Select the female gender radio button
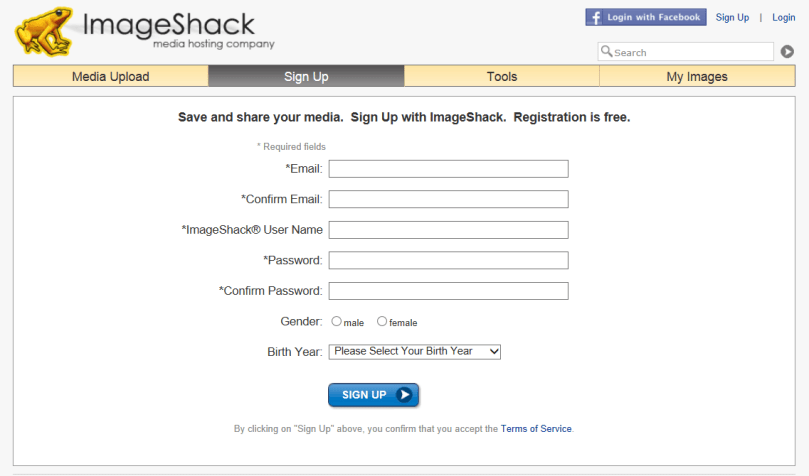Screen dimensions: 809x476 382,322
